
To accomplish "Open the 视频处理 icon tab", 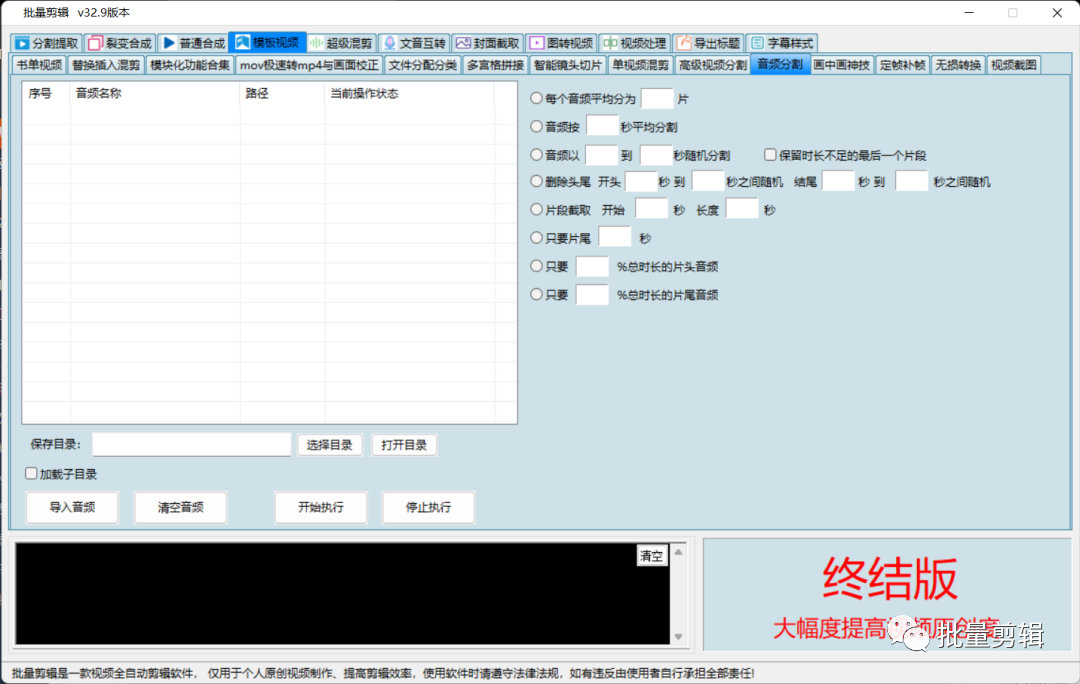I will tap(634, 43).
